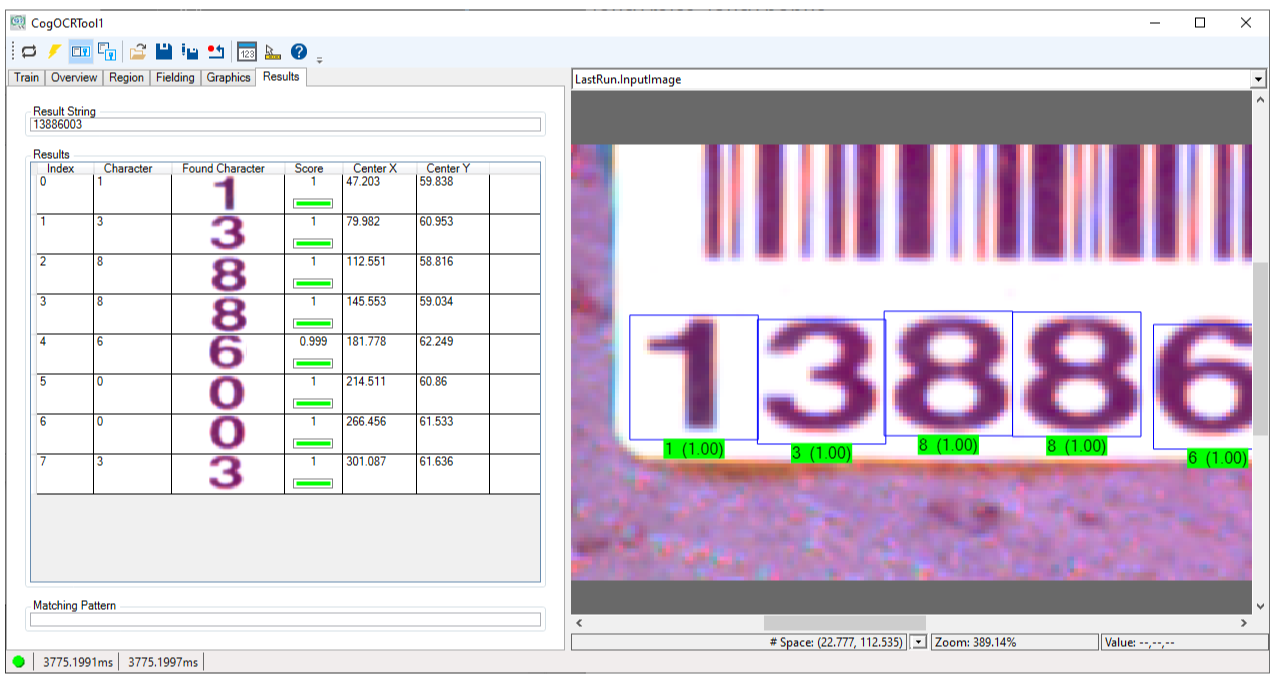This screenshot has height=676, width=1282.
Task: Save the current image using the floppy disk icon
Action: pos(164,51)
